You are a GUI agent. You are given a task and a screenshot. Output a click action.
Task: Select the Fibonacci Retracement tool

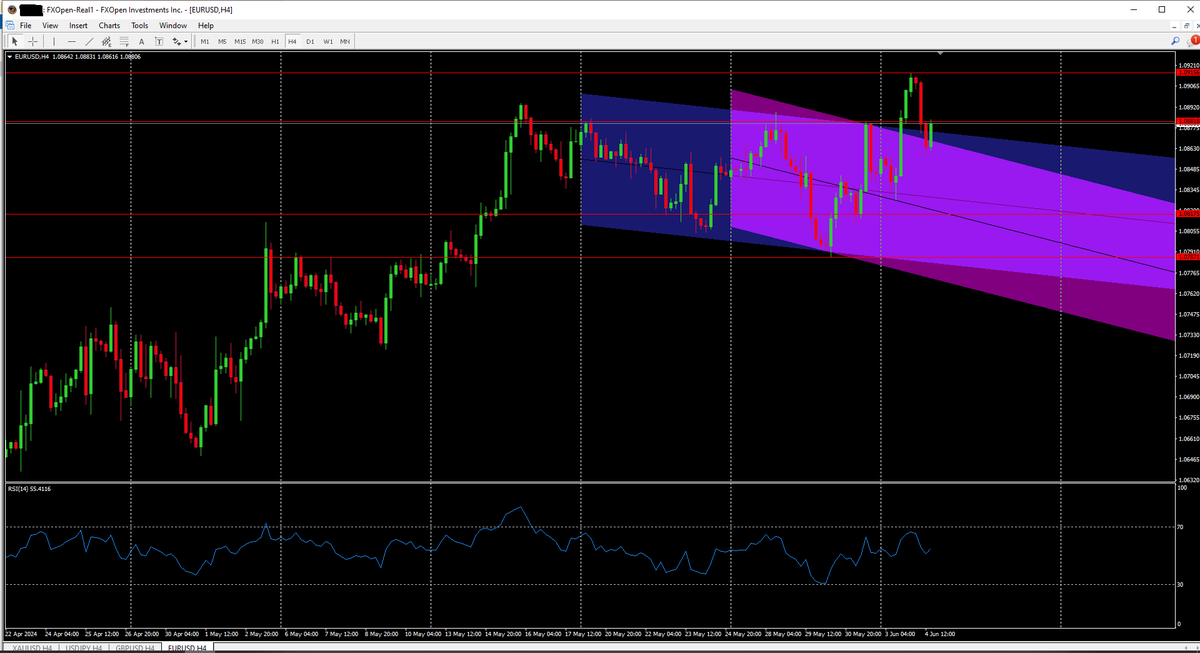tap(124, 41)
